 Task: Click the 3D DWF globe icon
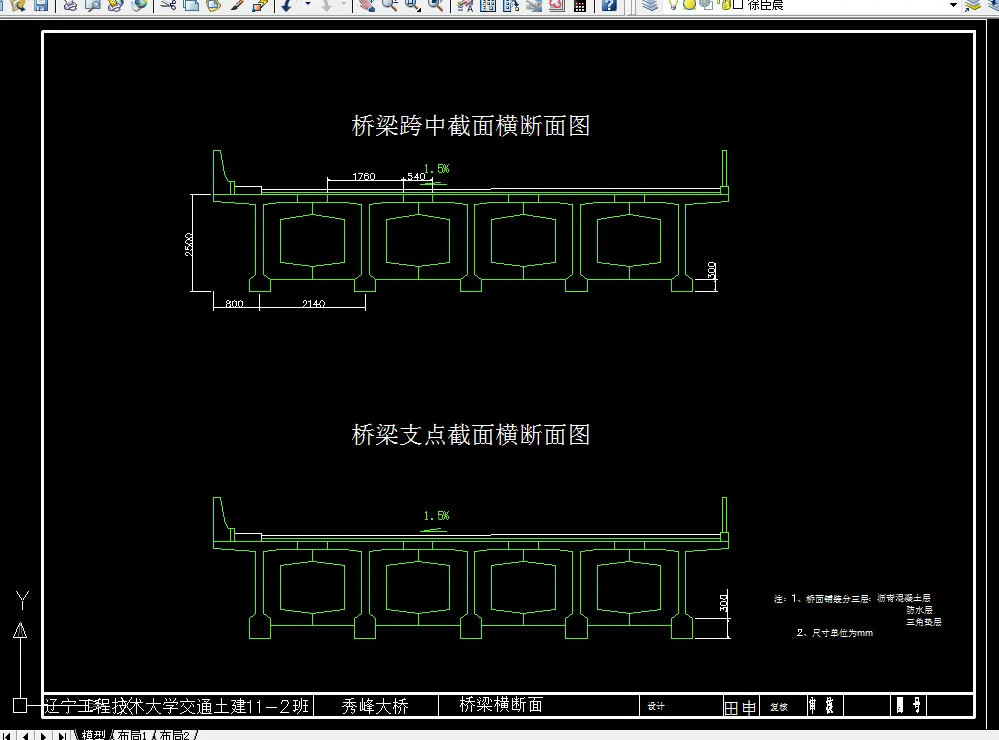click(x=138, y=5)
